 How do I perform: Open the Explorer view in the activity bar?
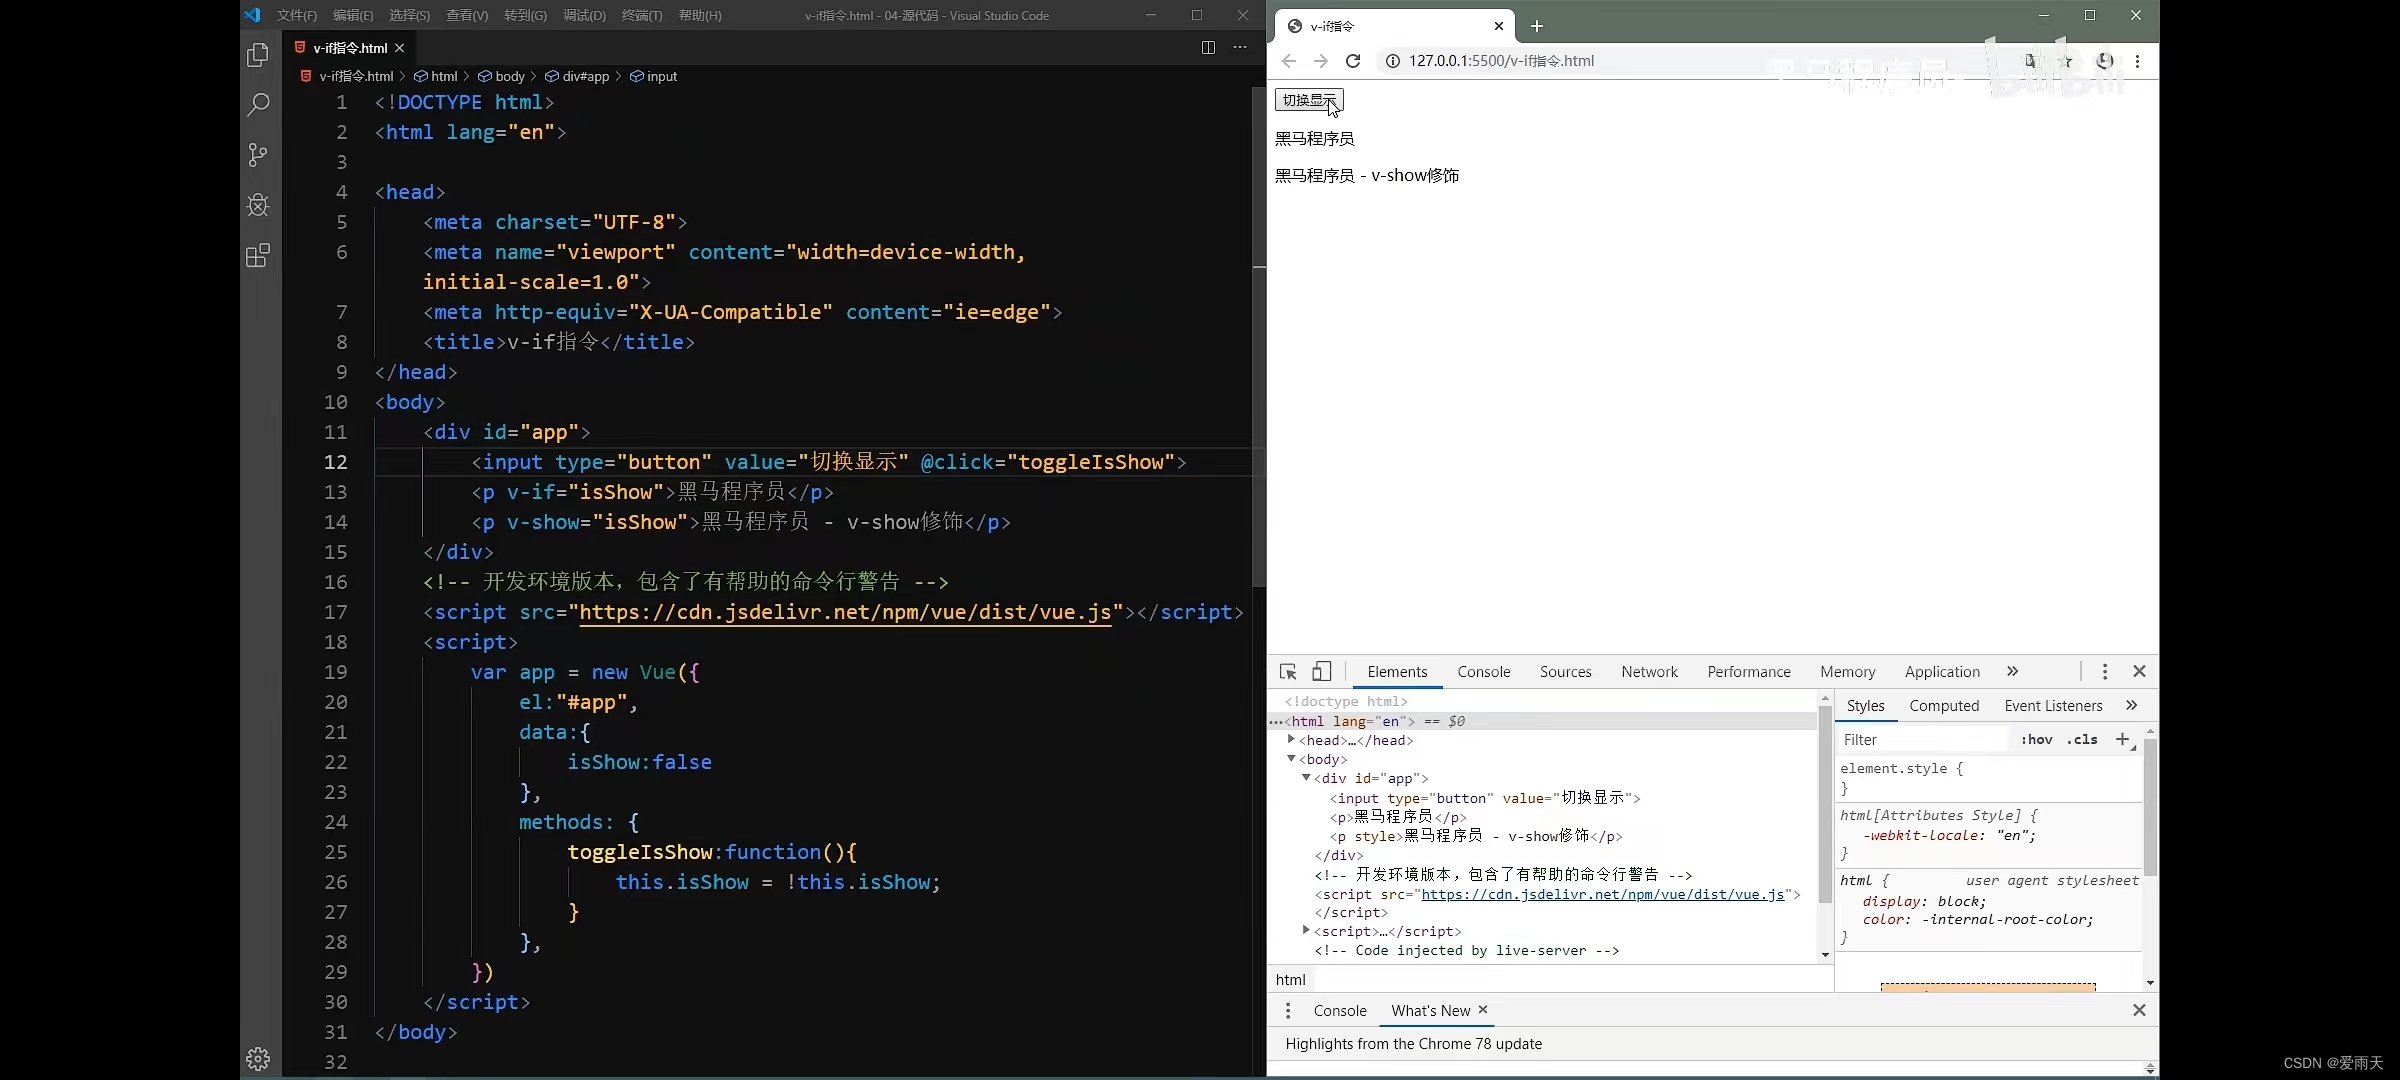(x=258, y=55)
